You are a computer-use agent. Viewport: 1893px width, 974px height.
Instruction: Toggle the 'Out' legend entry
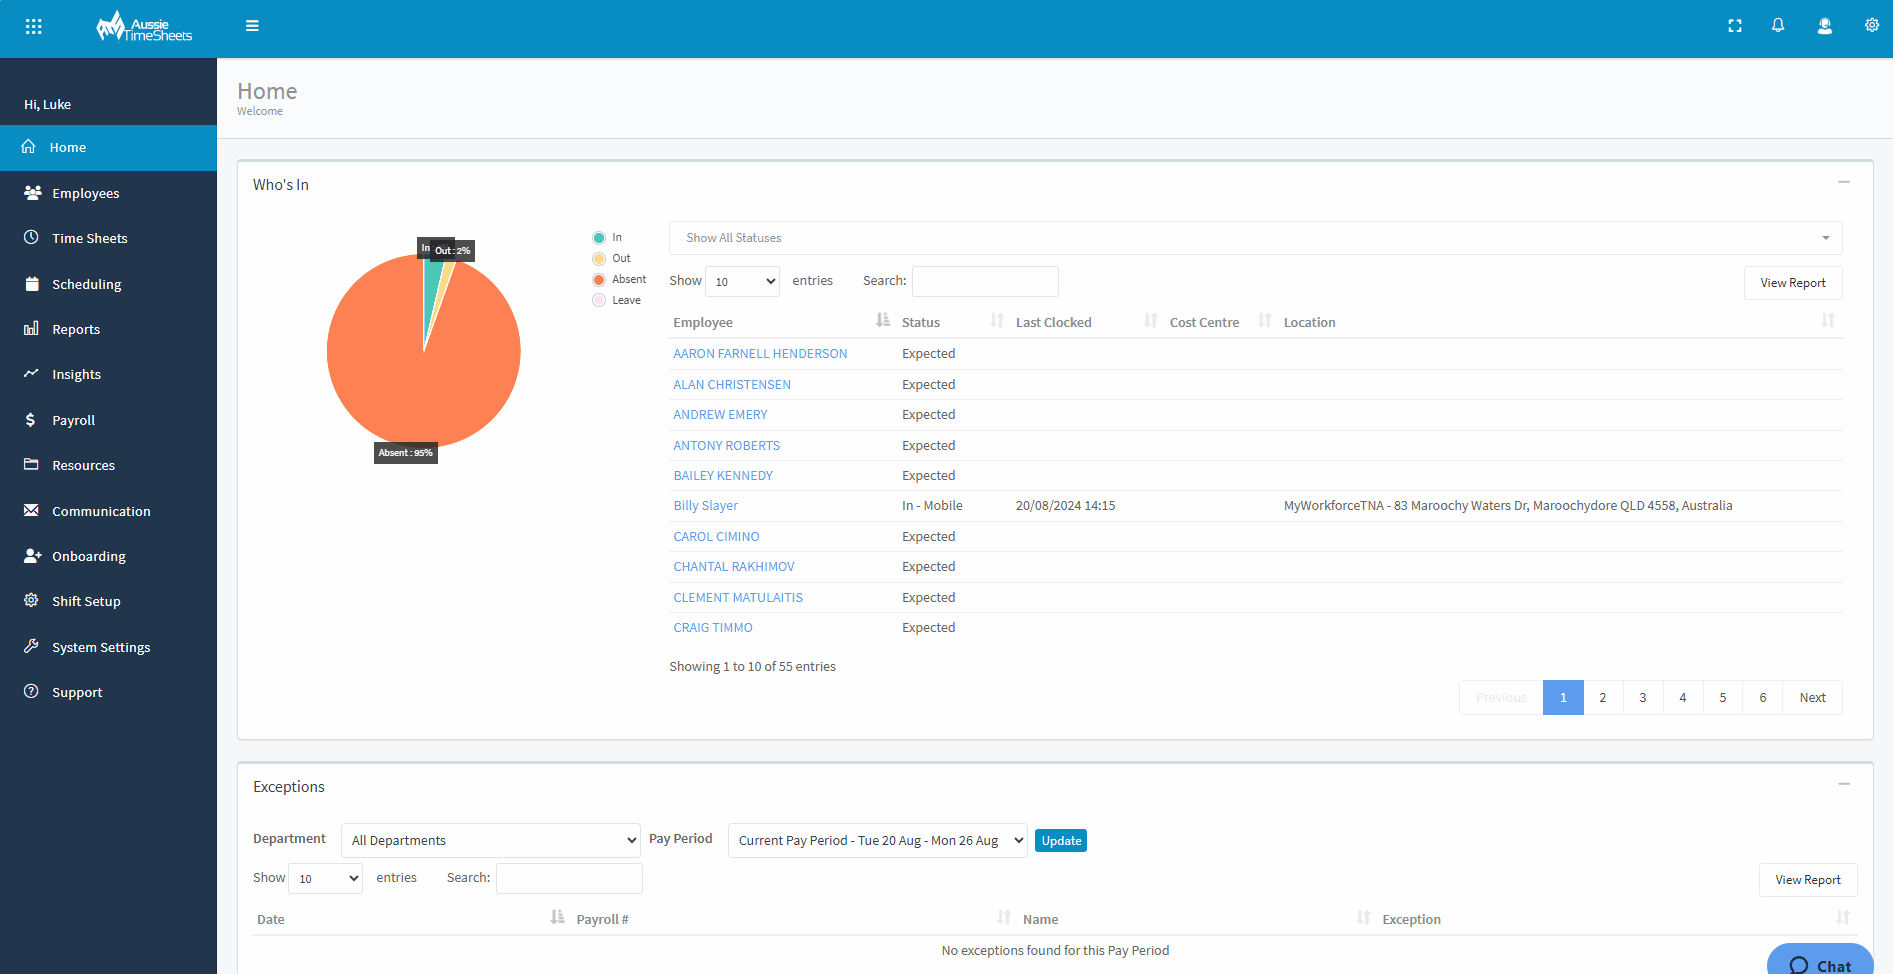(x=599, y=258)
